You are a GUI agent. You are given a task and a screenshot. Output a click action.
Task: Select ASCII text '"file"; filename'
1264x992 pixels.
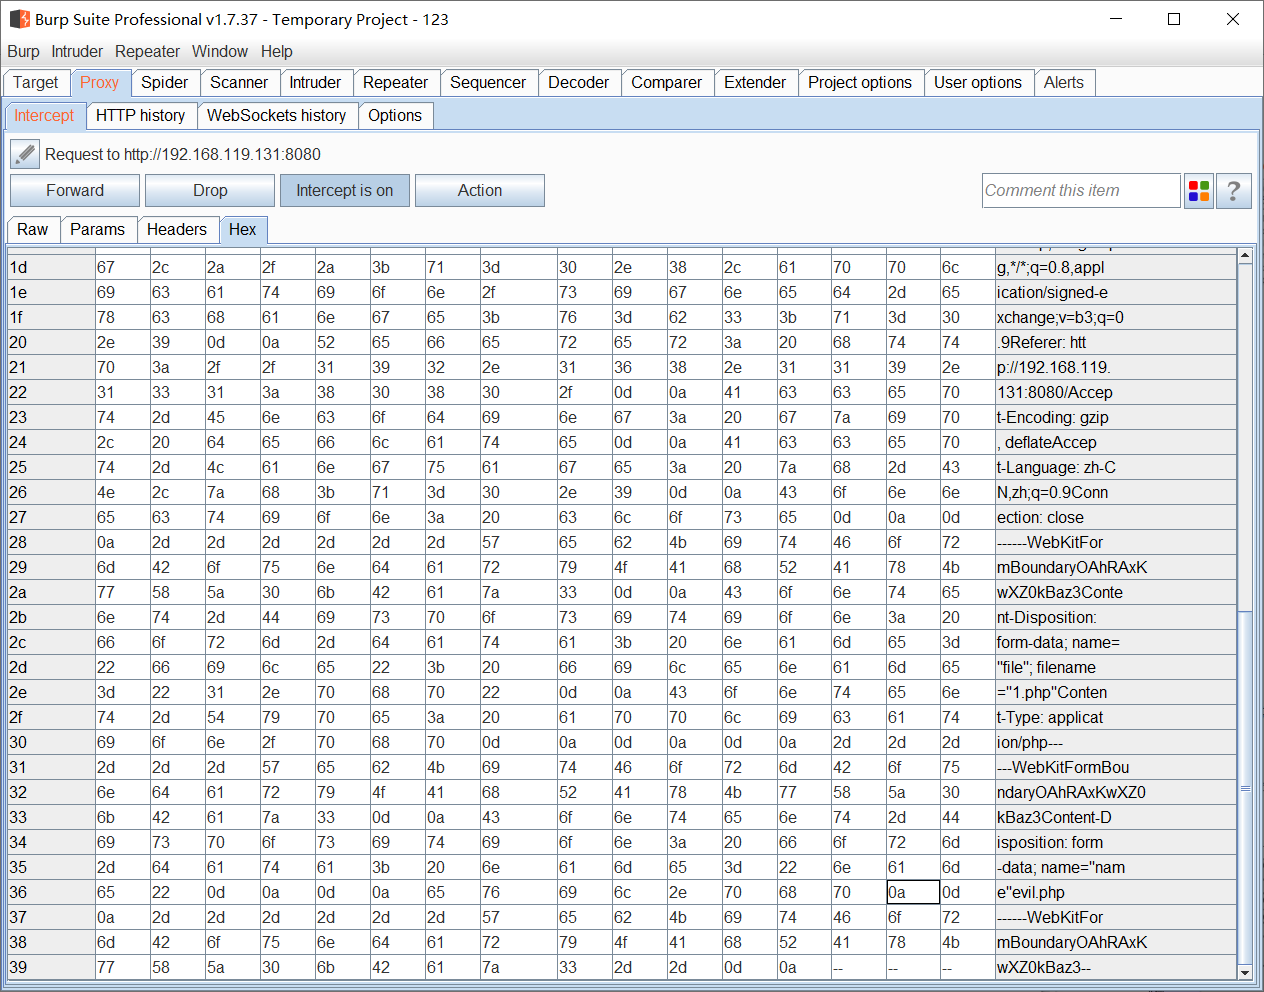coord(1046,667)
